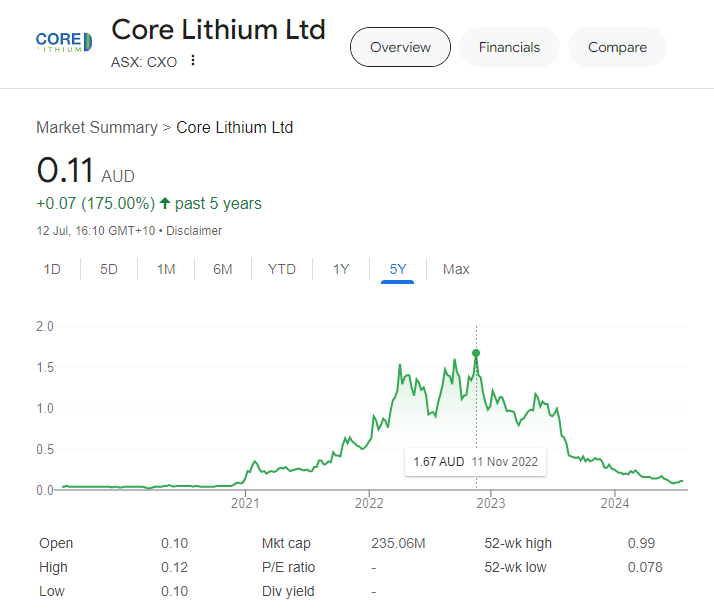Click the 0.11 AUD current price
The width and height of the screenshot is (714, 613).
(x=86, y=170)
